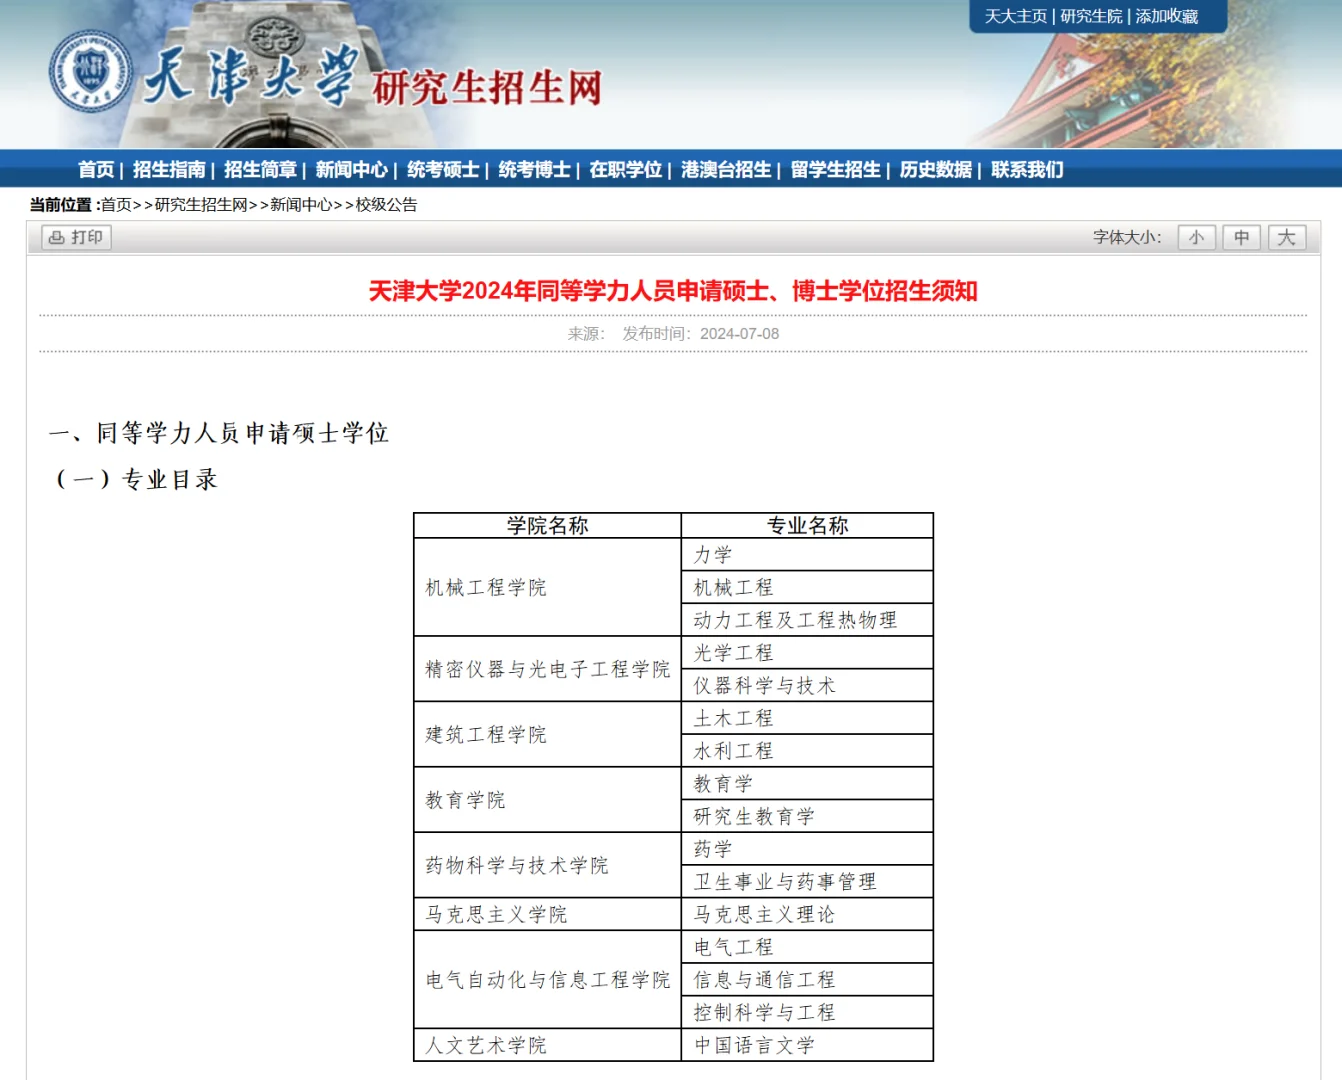1342x1080 pixels.
Task: Click the 教育学院 cell
Action: coord(547,800)
